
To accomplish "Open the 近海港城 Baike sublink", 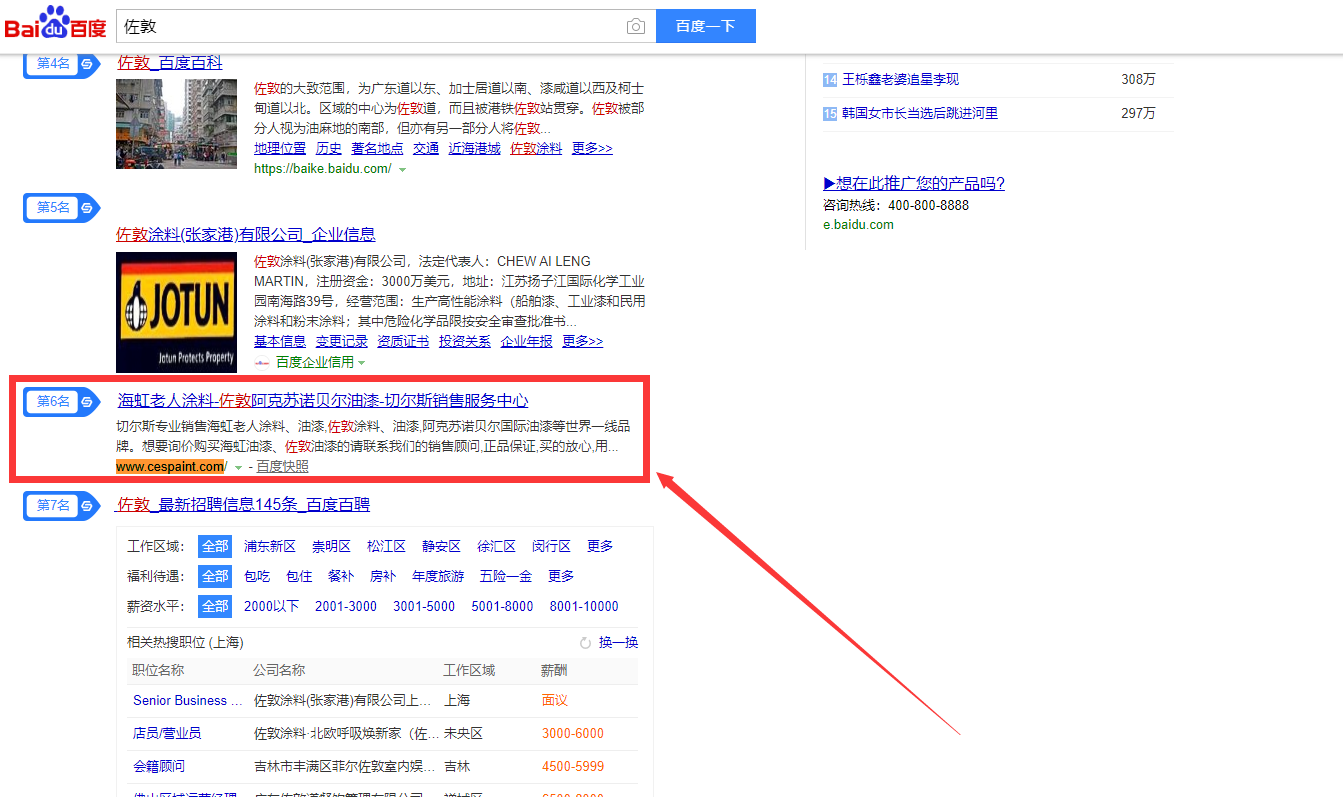I will pyautogui.click(x=475, y=148).
